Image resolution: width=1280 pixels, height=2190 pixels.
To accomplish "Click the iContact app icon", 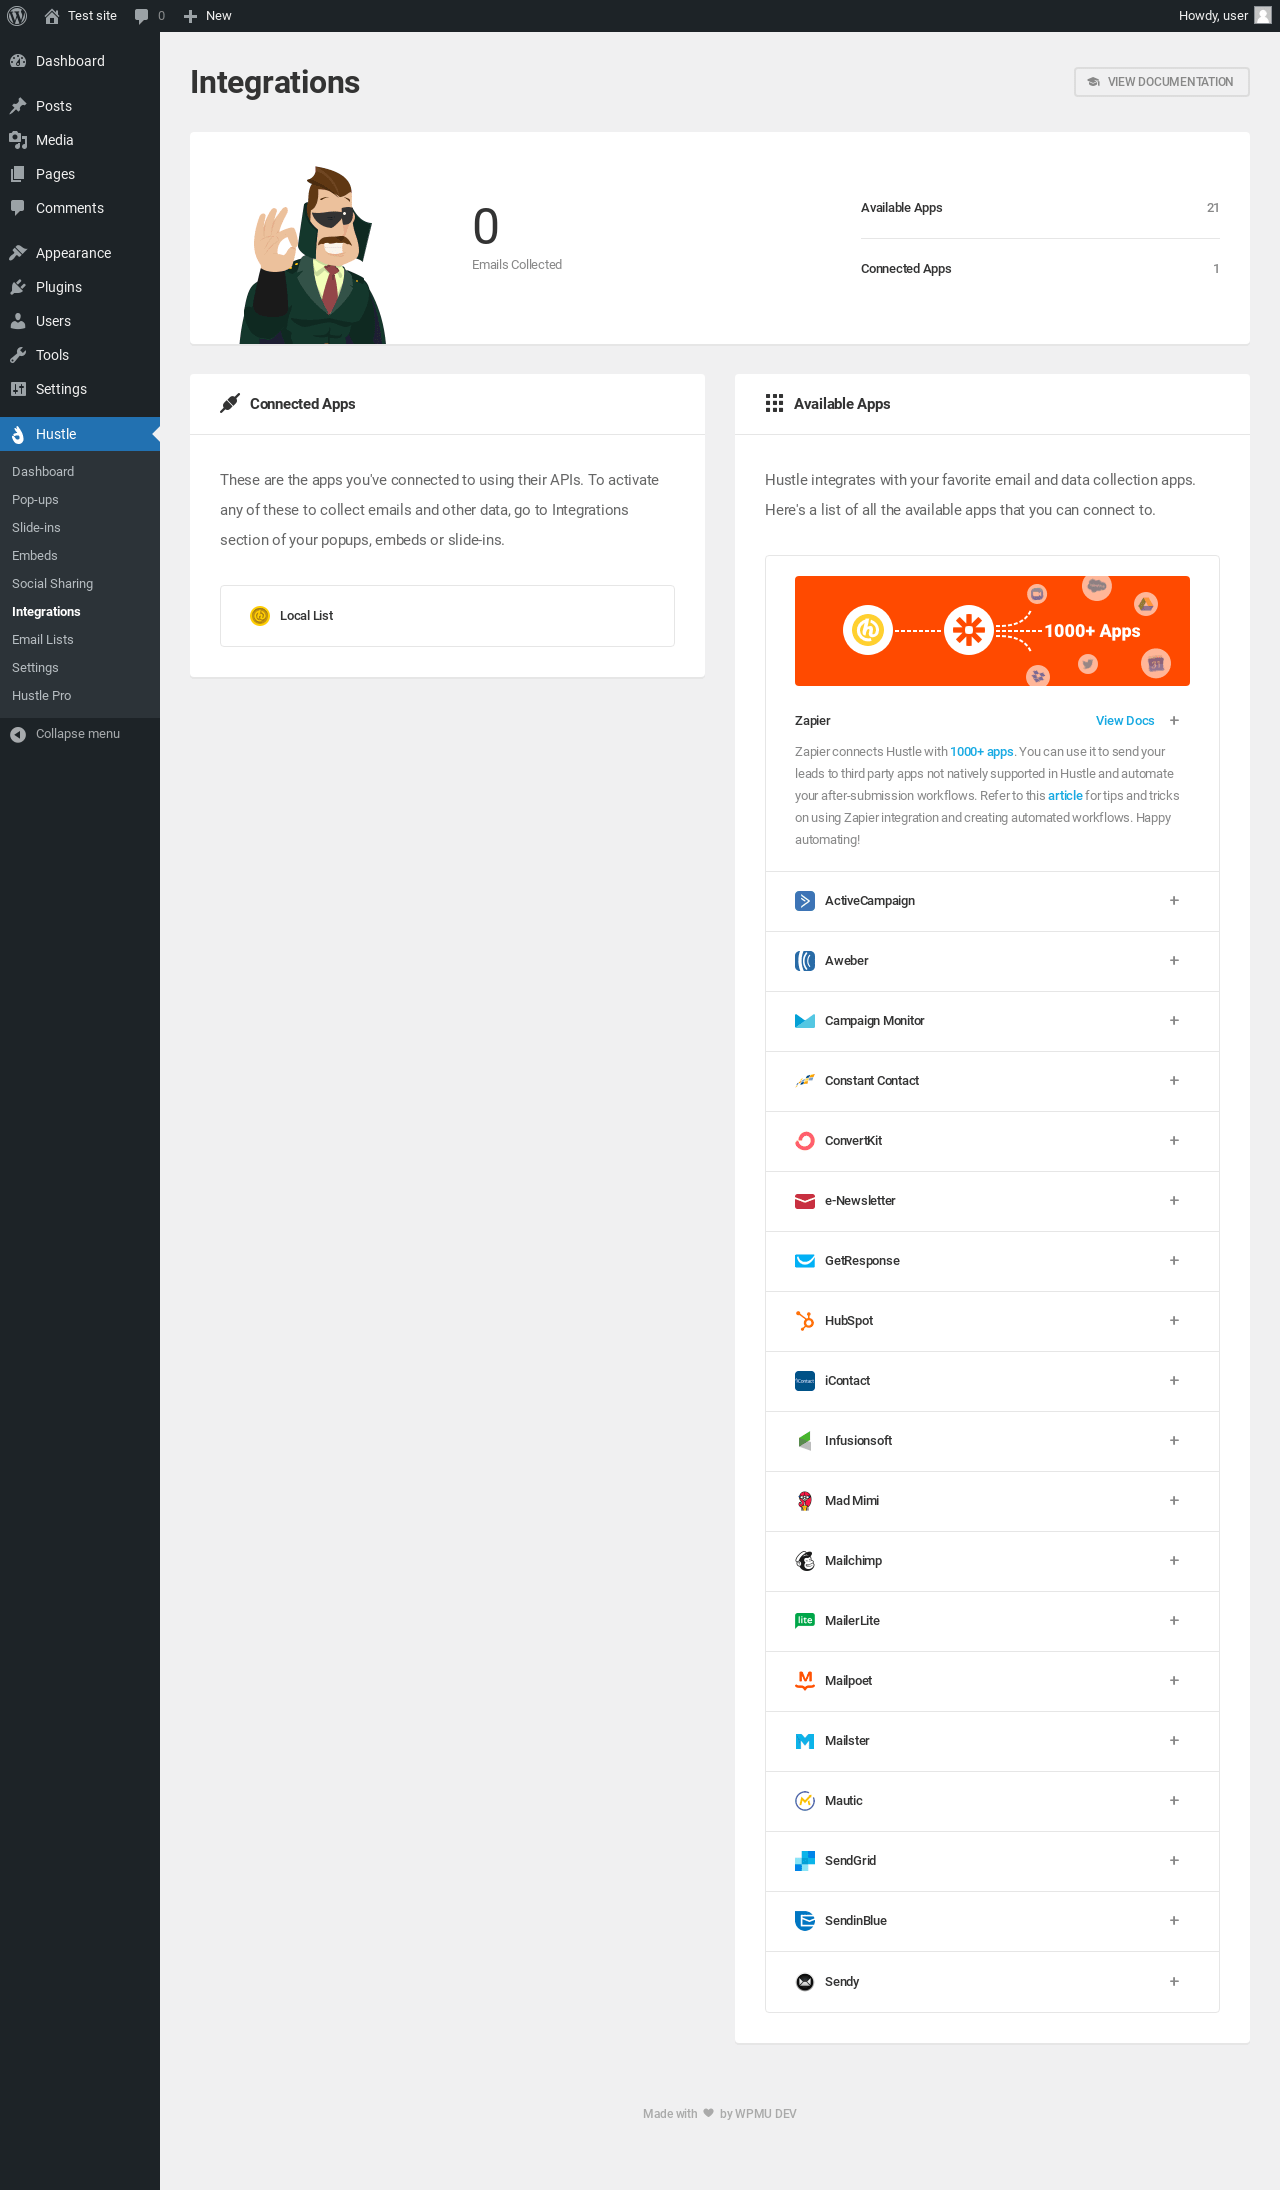I will point(805,1381).
